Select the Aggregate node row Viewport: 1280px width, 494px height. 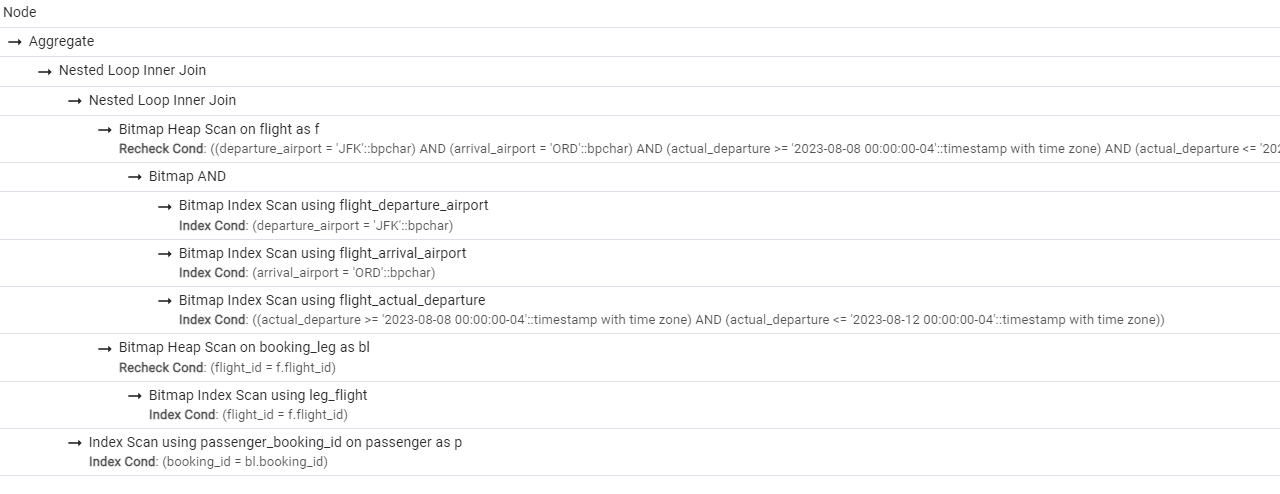point(61,42)
